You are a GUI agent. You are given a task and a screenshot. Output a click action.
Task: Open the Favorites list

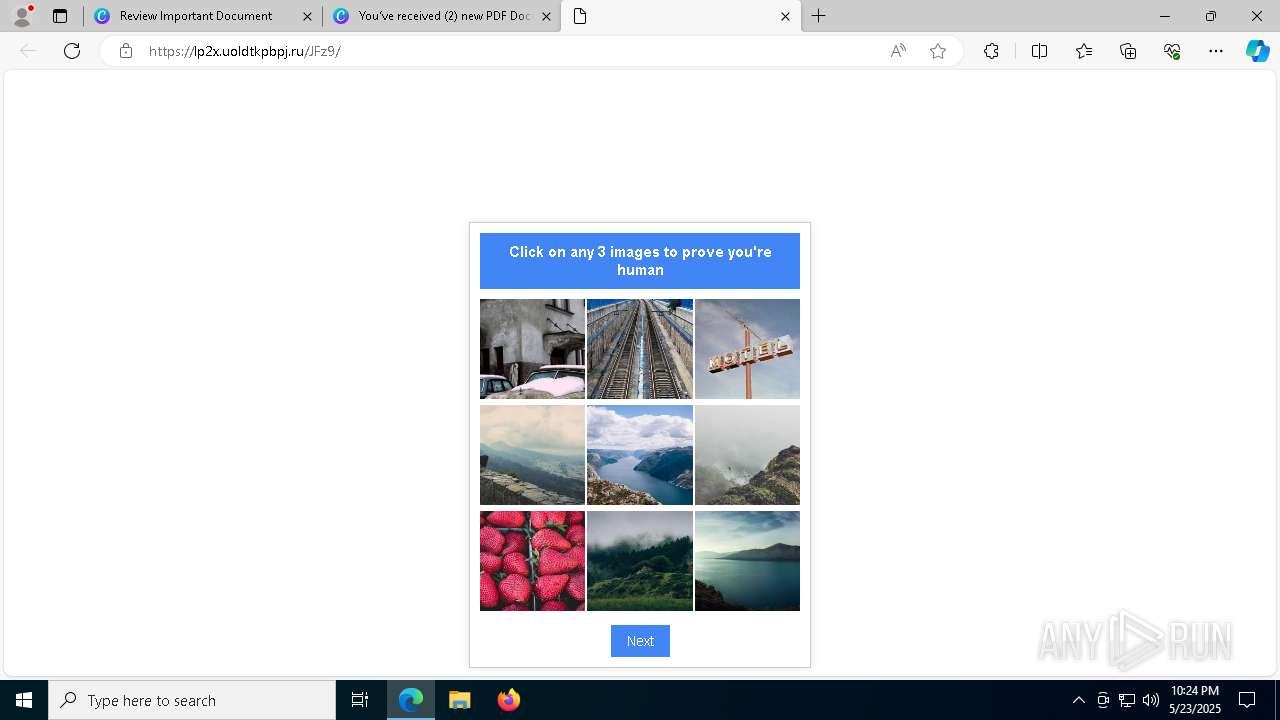pyautogui.click(x=1084, y=51)
